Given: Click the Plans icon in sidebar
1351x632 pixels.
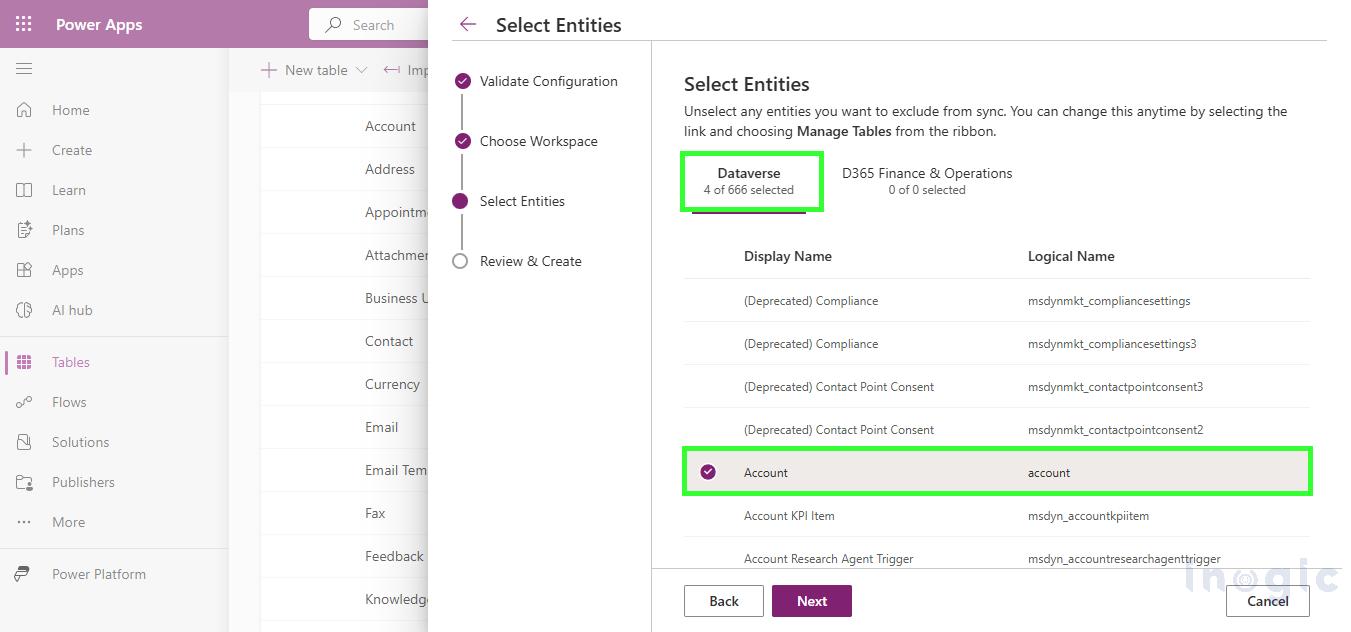Looking at the screenshot, I should point(24,230).
